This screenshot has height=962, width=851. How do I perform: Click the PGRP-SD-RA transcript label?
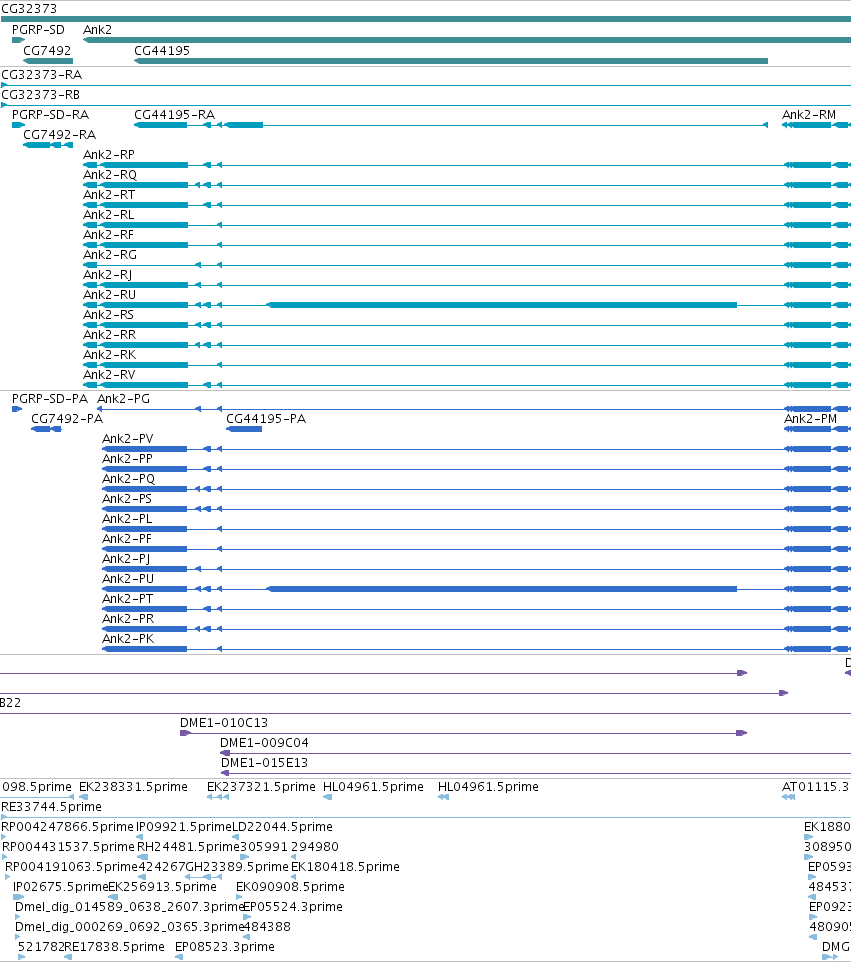50,115
